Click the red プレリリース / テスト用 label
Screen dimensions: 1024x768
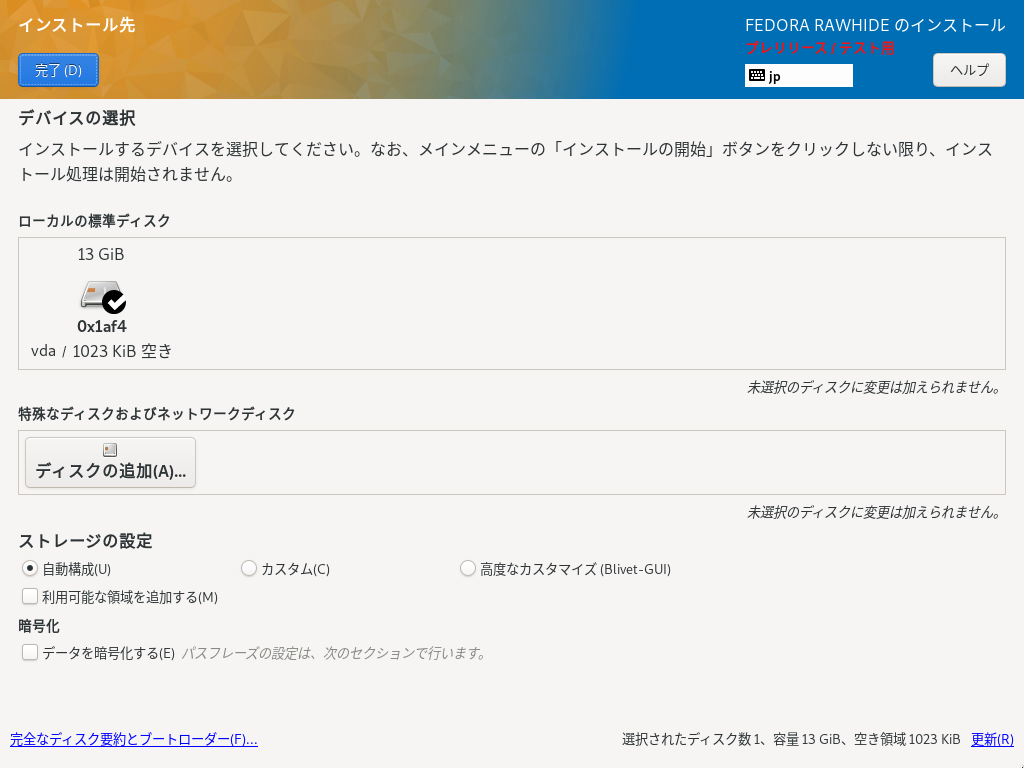click(820, 48)
